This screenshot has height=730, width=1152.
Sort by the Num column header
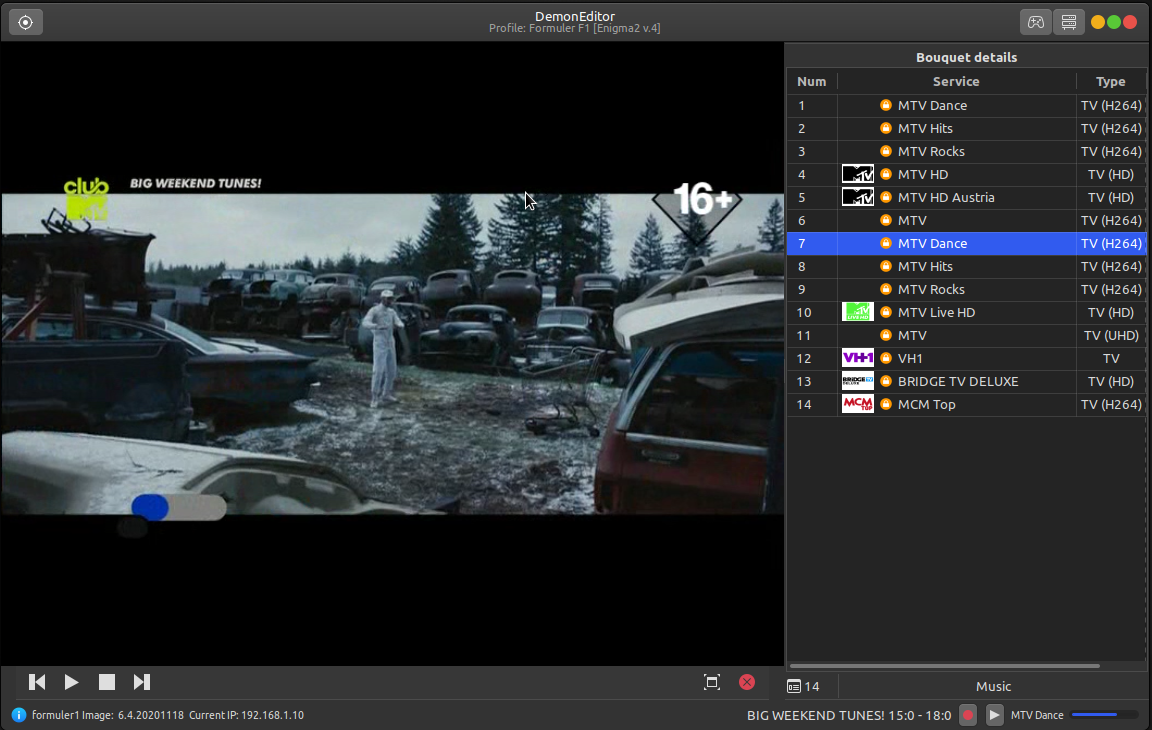812,82
